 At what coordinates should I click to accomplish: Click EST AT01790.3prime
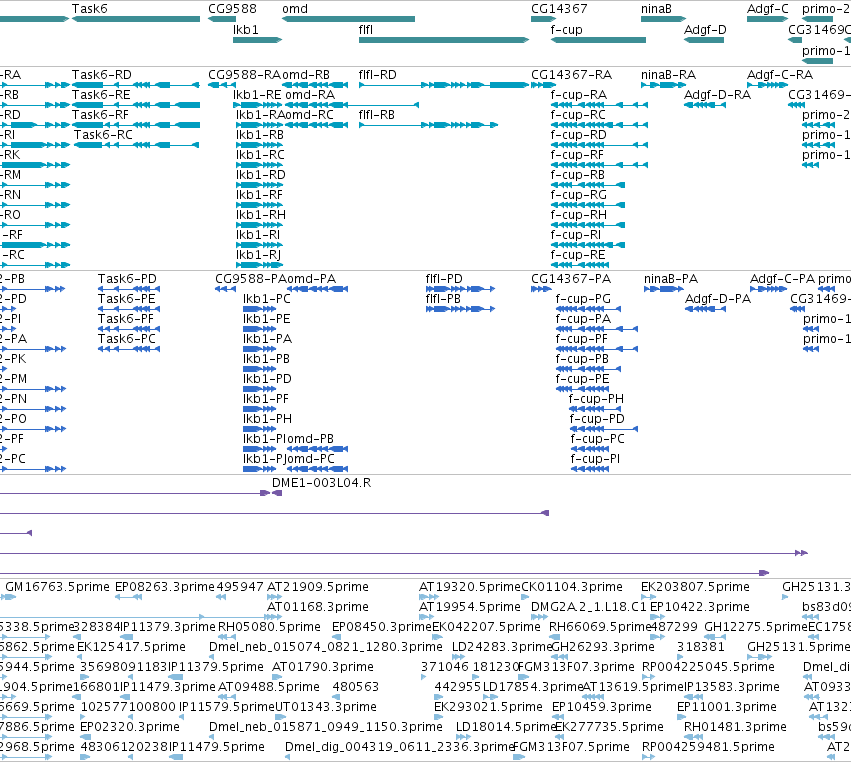pos(322,666)
